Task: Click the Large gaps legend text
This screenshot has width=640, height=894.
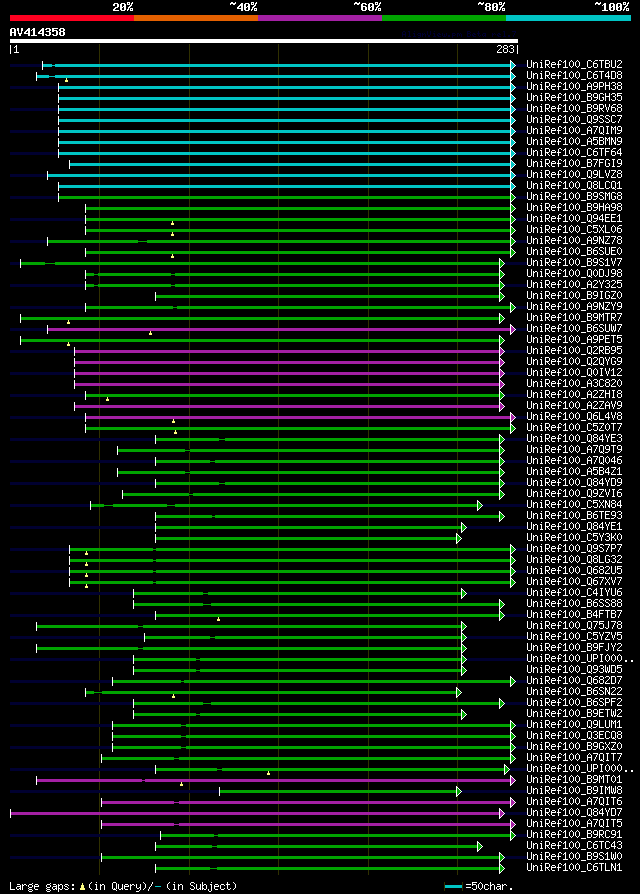Action: point(43,887)
